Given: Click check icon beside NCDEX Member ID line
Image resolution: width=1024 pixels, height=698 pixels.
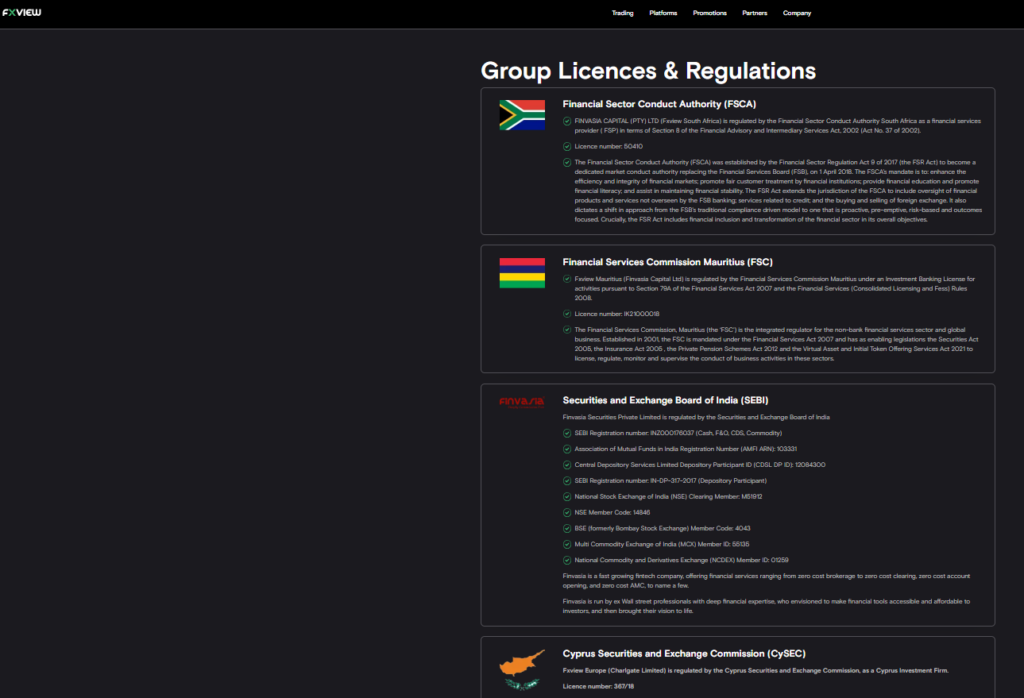Looking at the screenshot, I should point(567,560).
